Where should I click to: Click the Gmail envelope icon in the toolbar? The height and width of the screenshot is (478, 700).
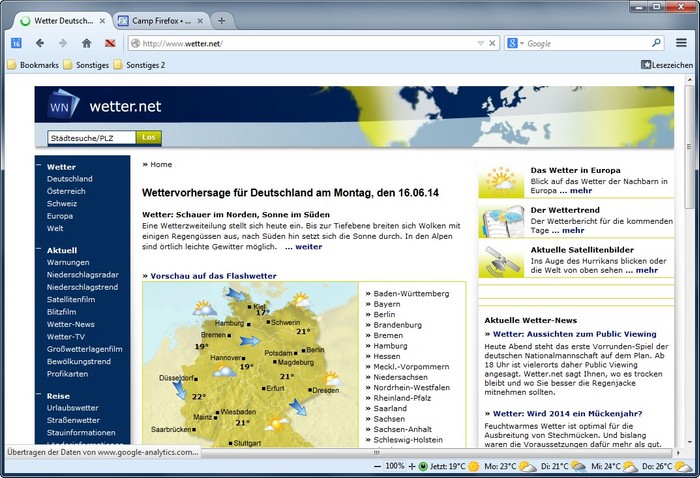tap(109, 43)
